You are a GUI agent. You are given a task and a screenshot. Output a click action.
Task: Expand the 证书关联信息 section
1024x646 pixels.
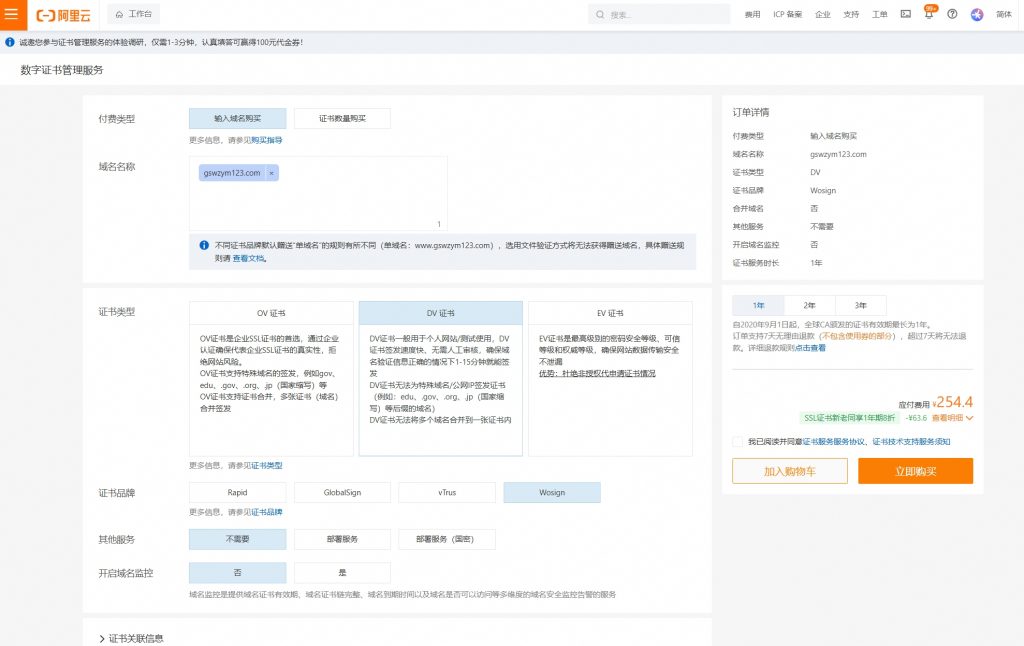pos(102,638)
